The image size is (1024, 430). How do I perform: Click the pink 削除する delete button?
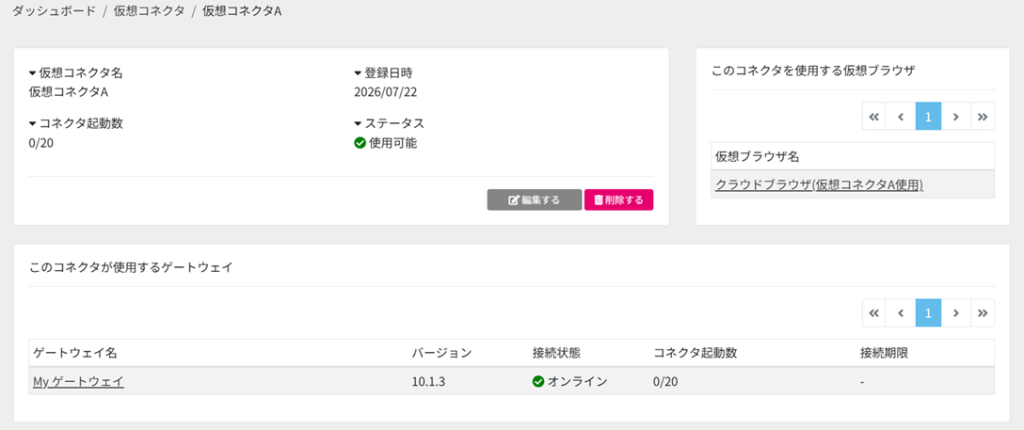[x=618, y=200]
